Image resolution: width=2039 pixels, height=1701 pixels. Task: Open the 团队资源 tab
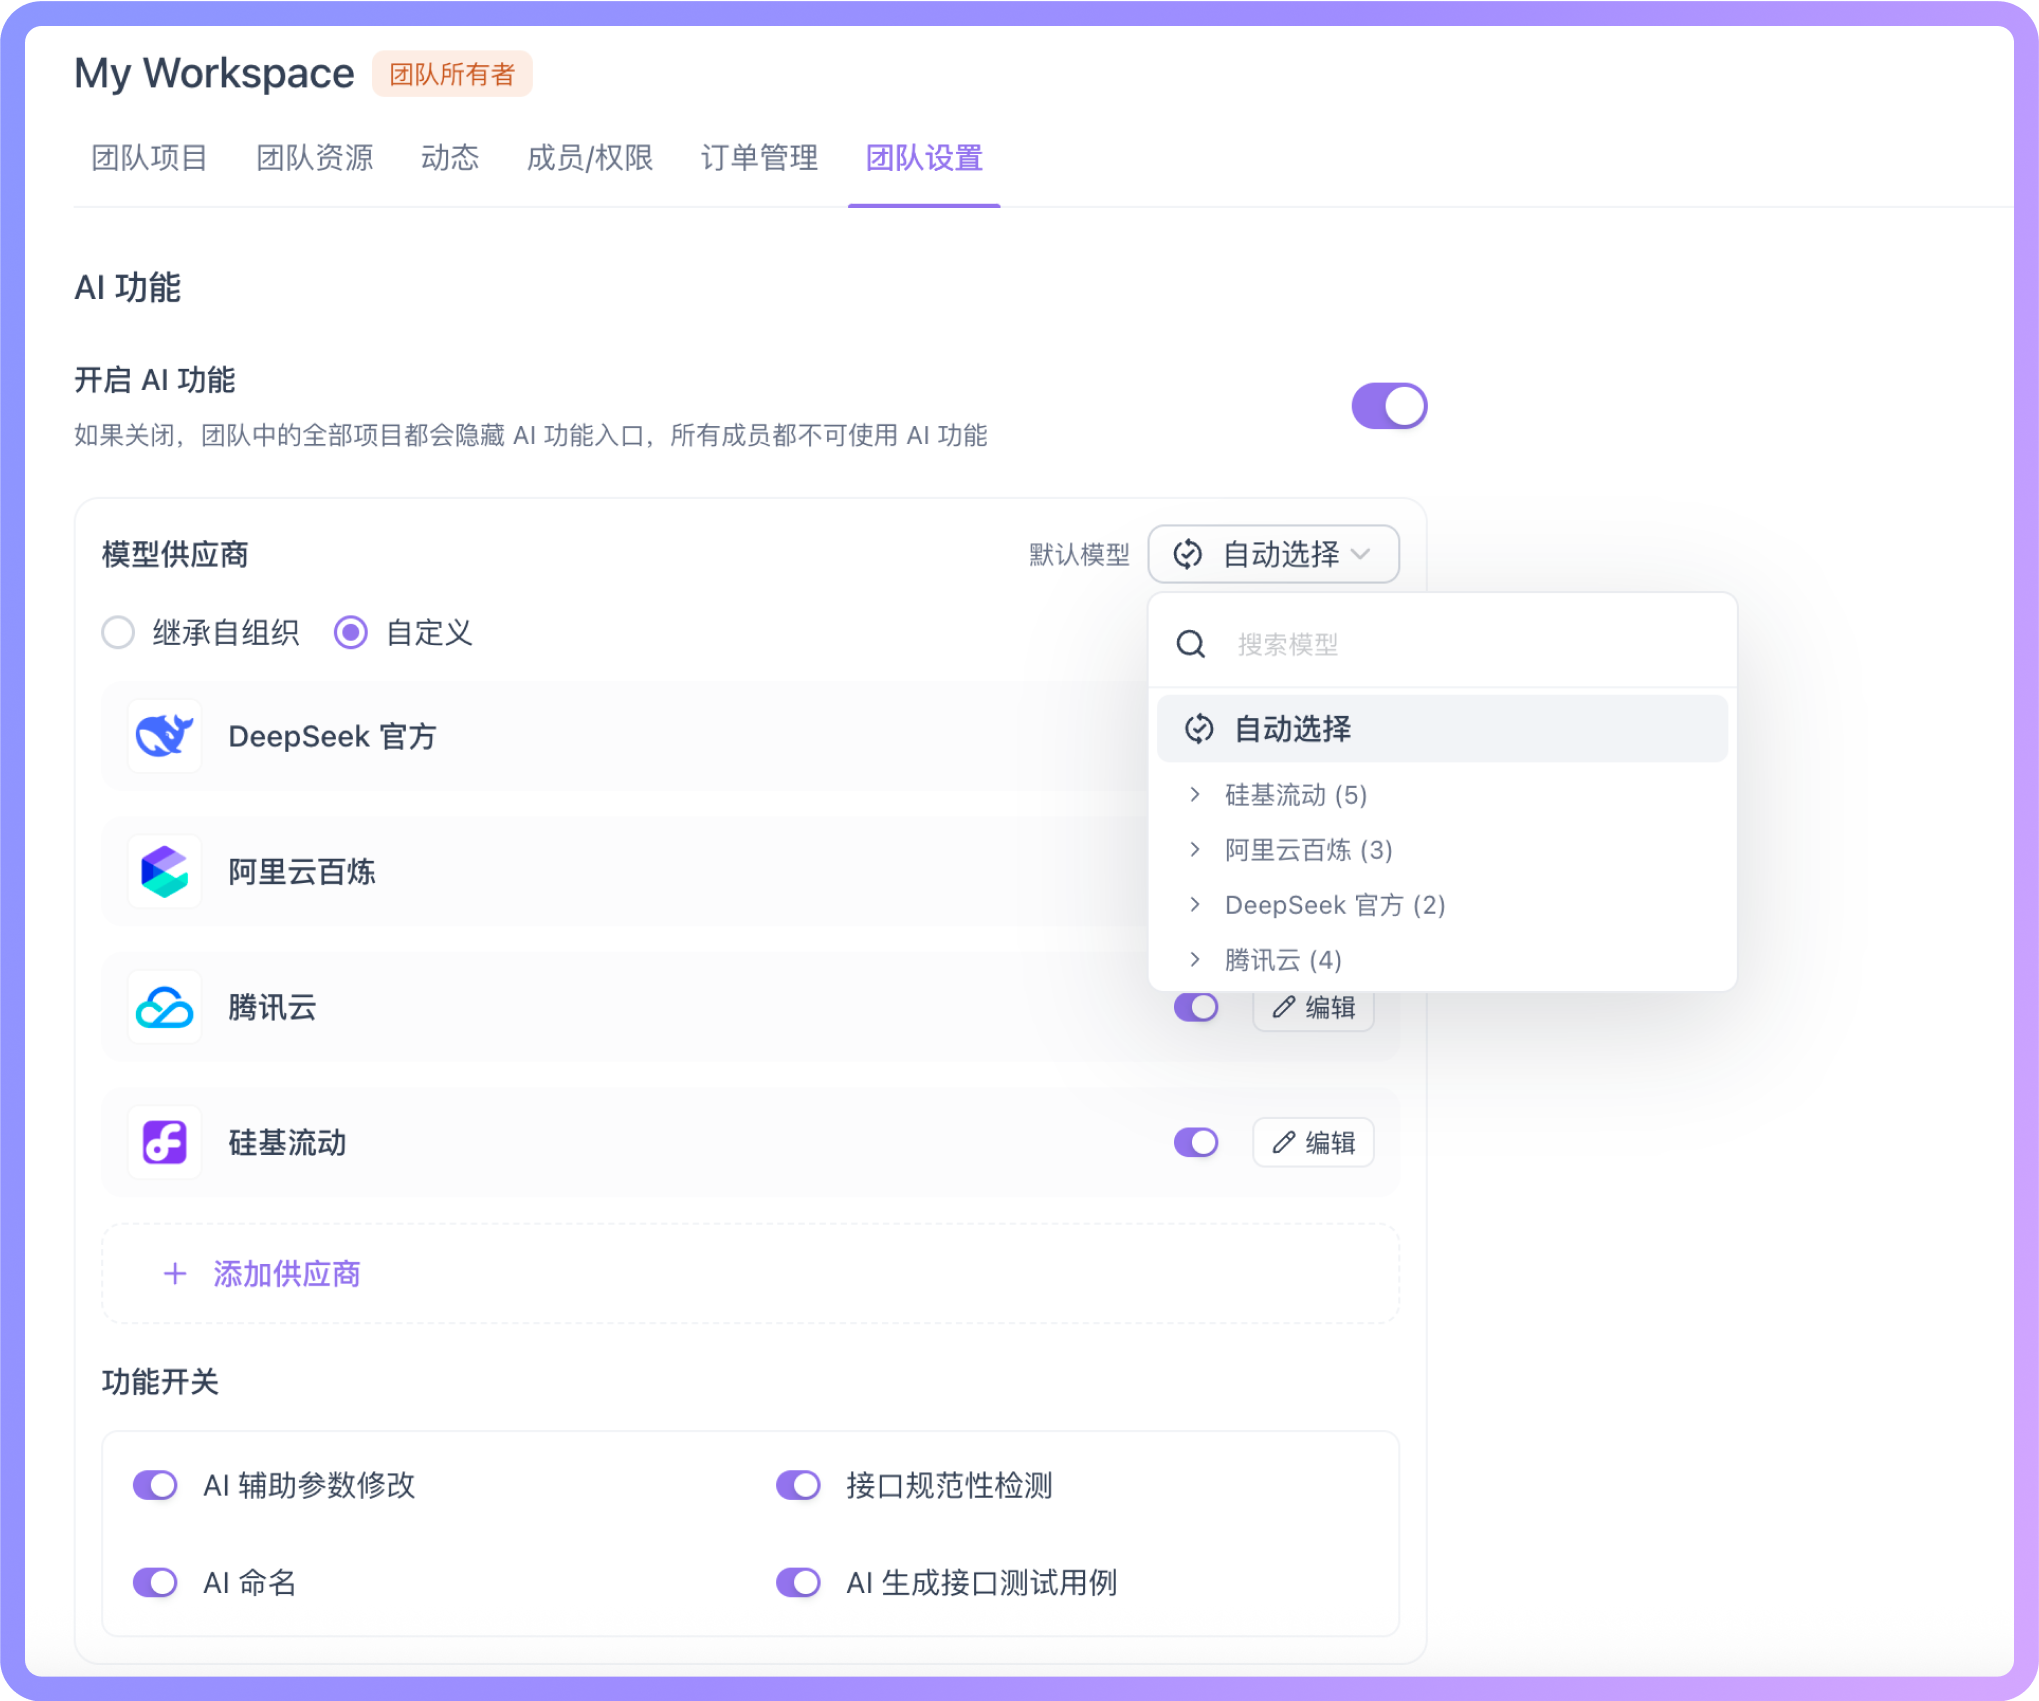314,158
